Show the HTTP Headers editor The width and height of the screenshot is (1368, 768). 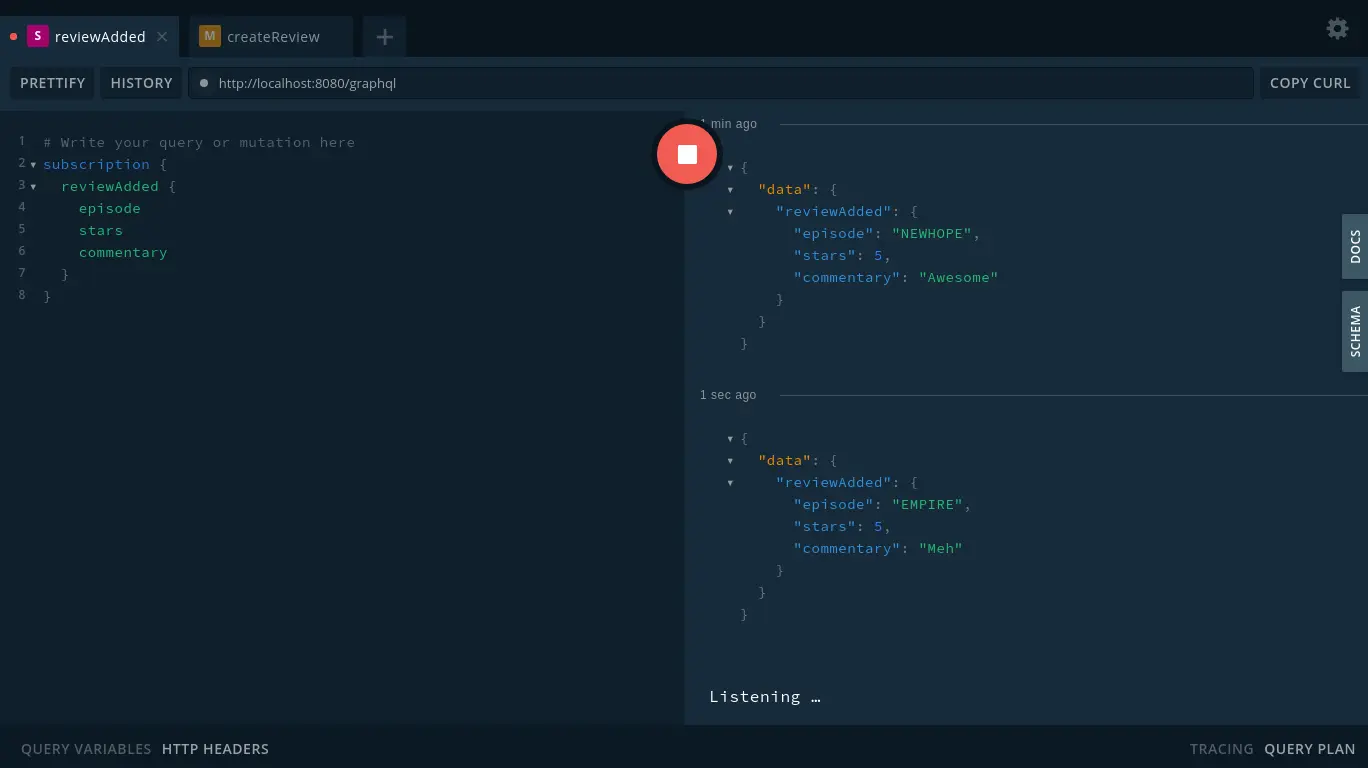click(215, 749)
